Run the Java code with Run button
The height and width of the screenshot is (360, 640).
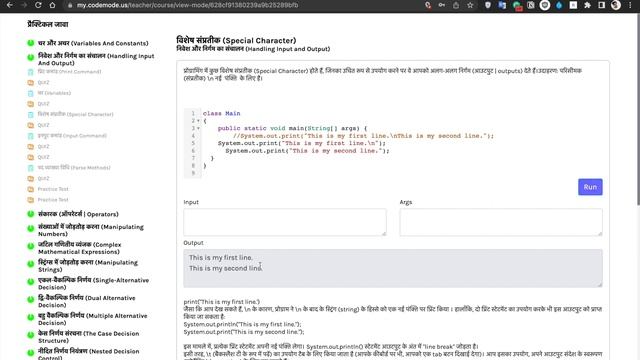590,187
